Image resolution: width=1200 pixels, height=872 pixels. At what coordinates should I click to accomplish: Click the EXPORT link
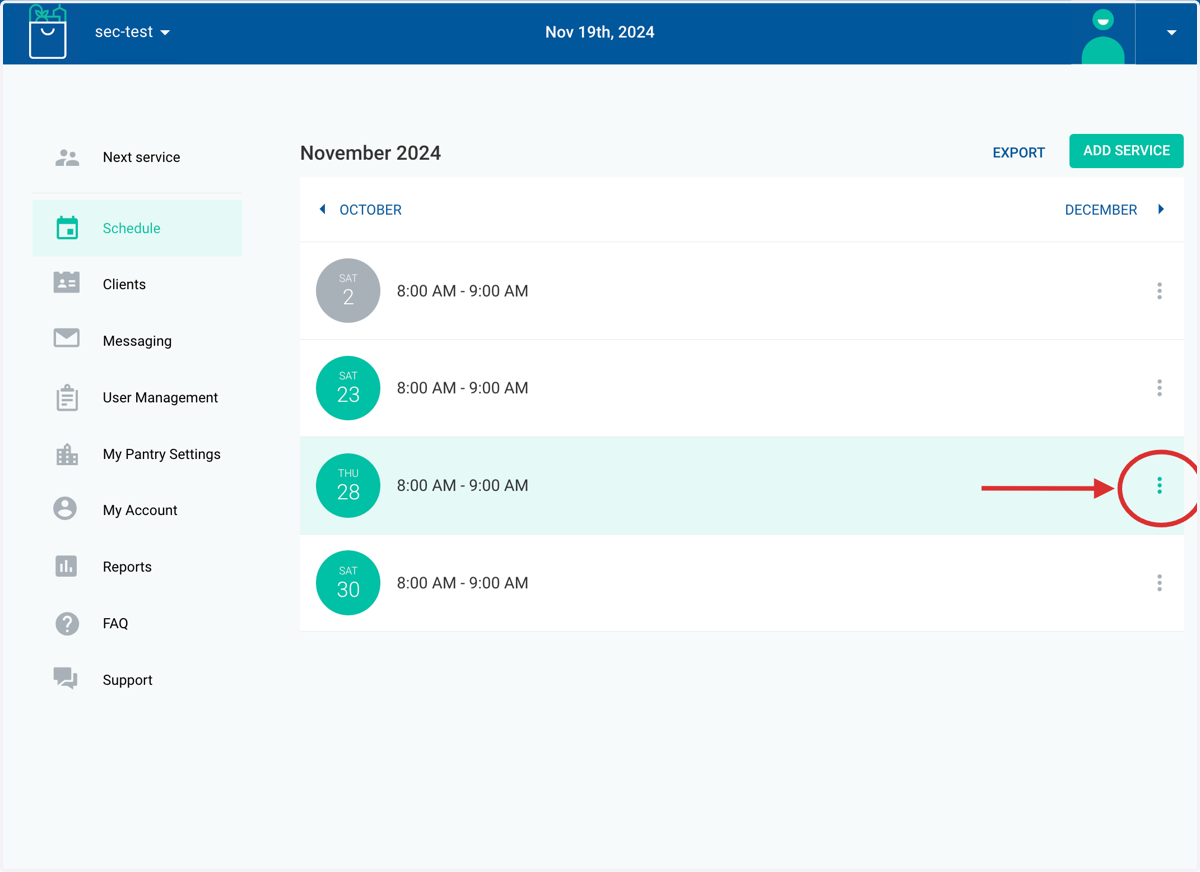[x=1018, y=152]
